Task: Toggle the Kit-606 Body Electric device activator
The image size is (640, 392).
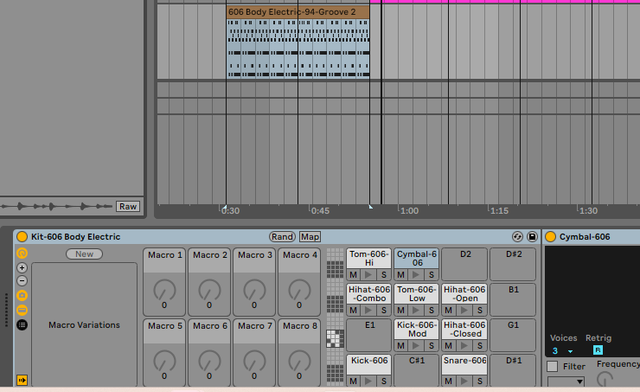Action: click(x=22, y=237)
